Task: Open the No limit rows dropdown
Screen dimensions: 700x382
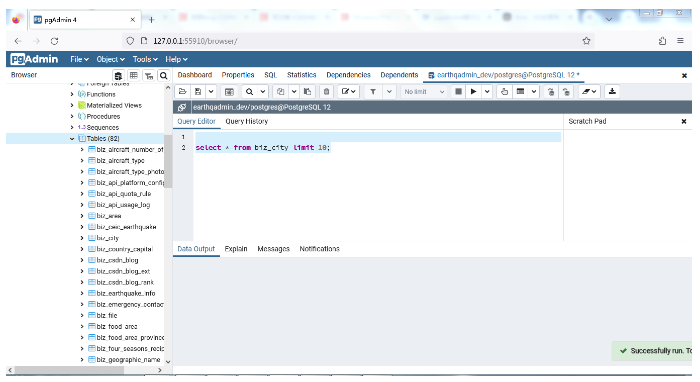Action: [x=424, y=91]
